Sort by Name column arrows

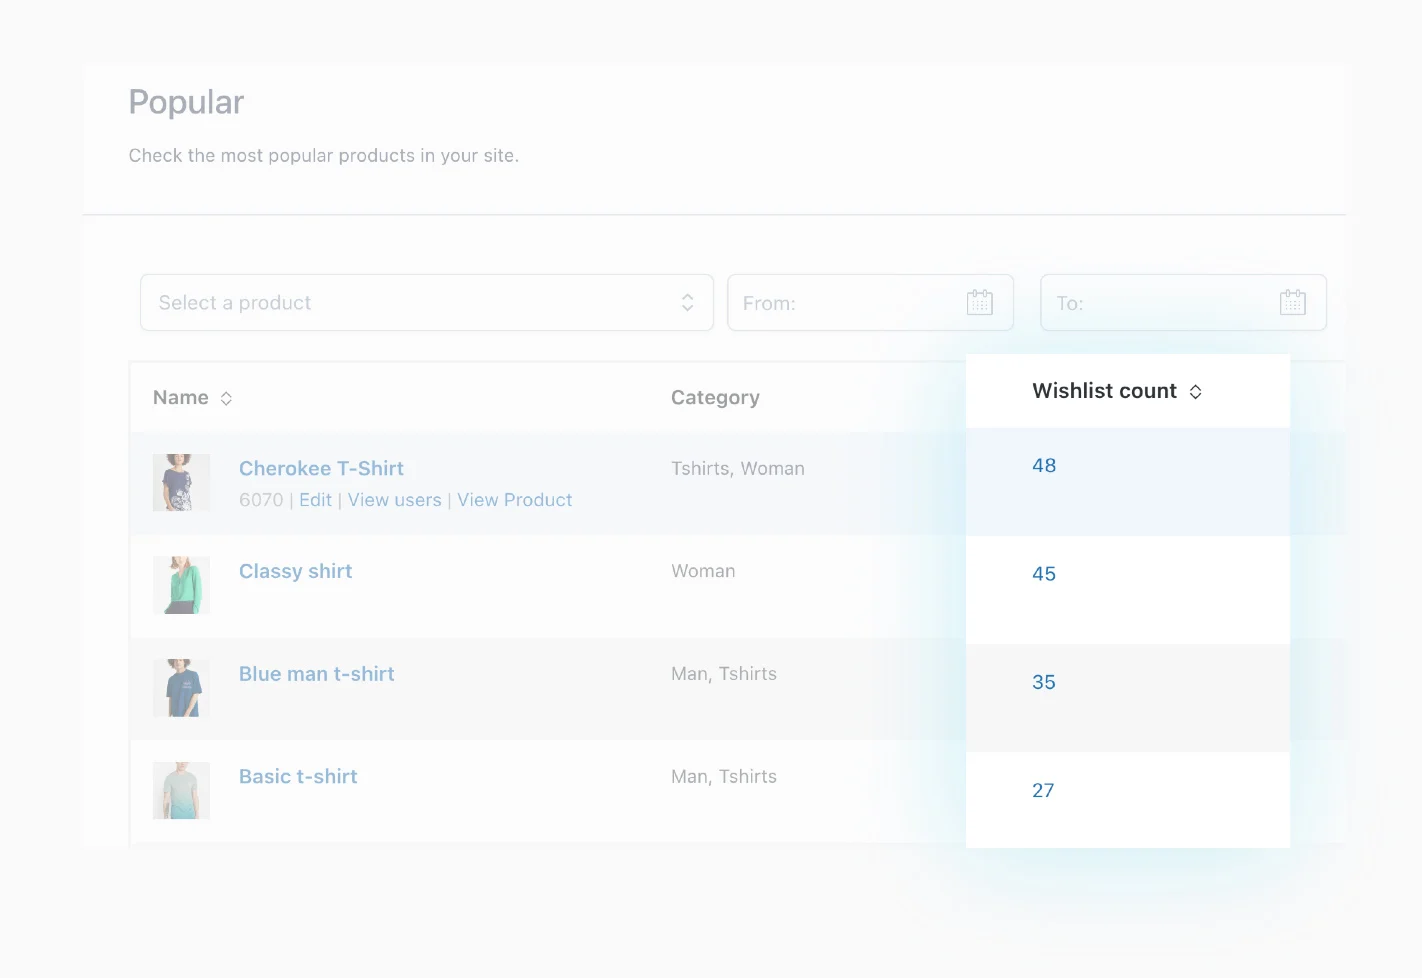coord(226,398)
